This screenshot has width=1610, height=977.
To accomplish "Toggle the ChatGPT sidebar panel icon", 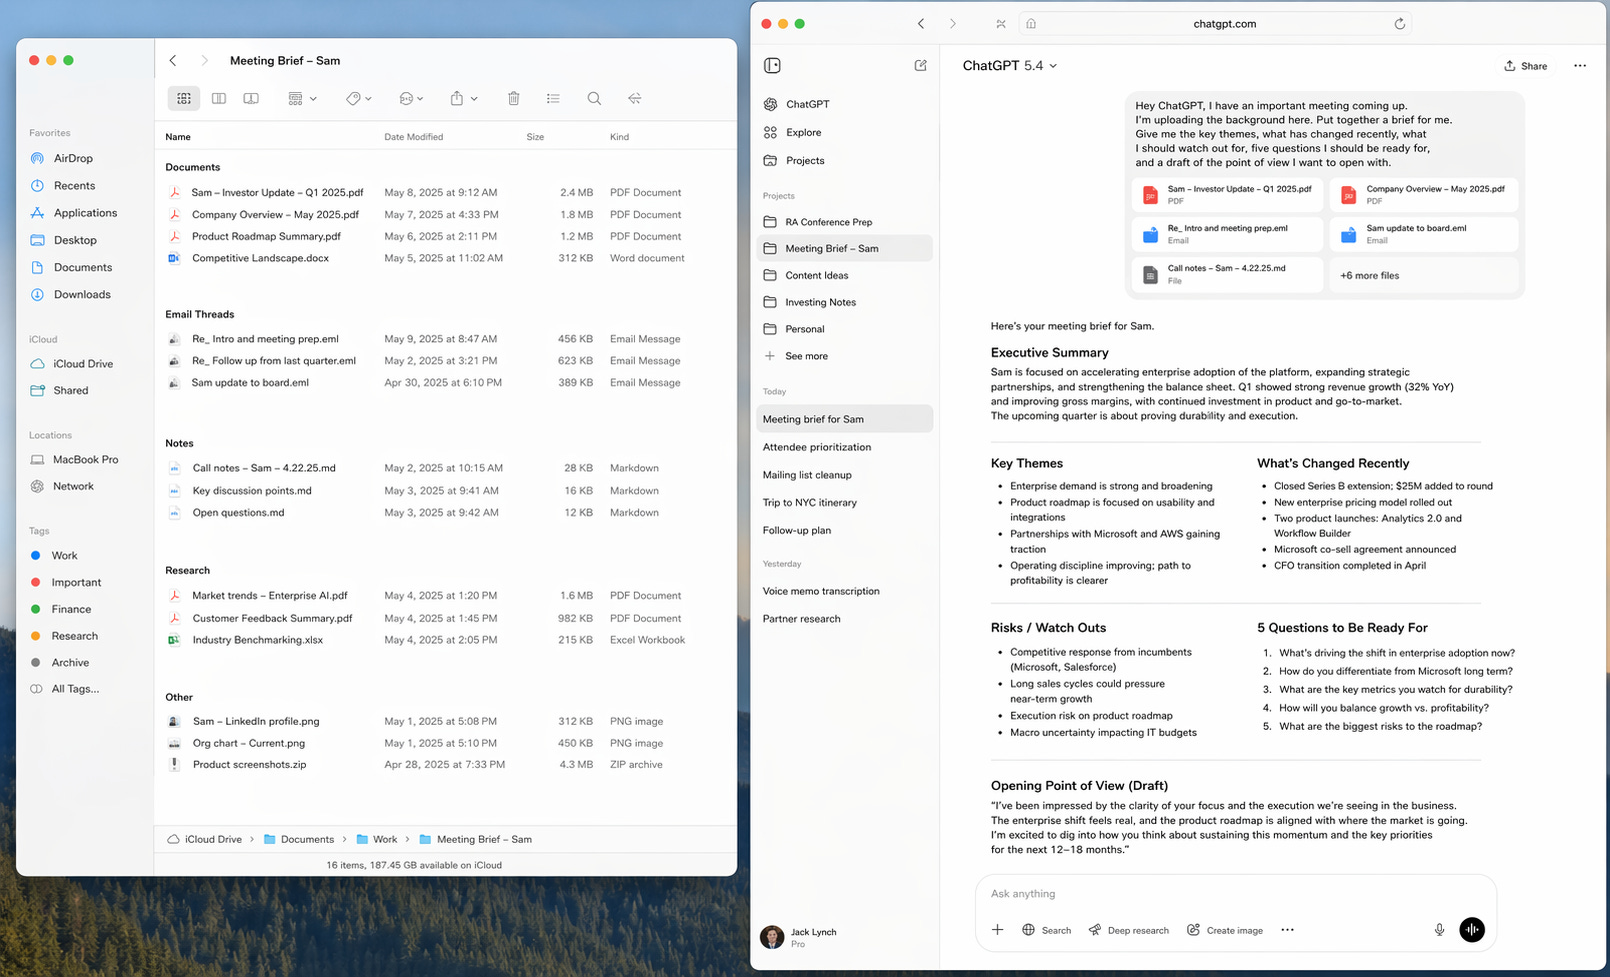I will (772, 66).
